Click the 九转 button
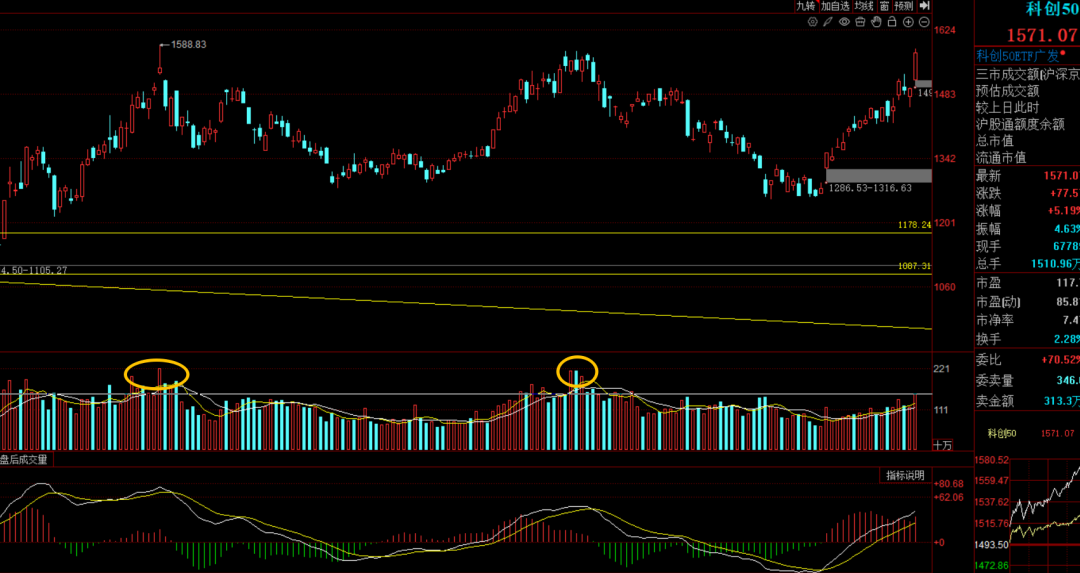 pos(806,6)
